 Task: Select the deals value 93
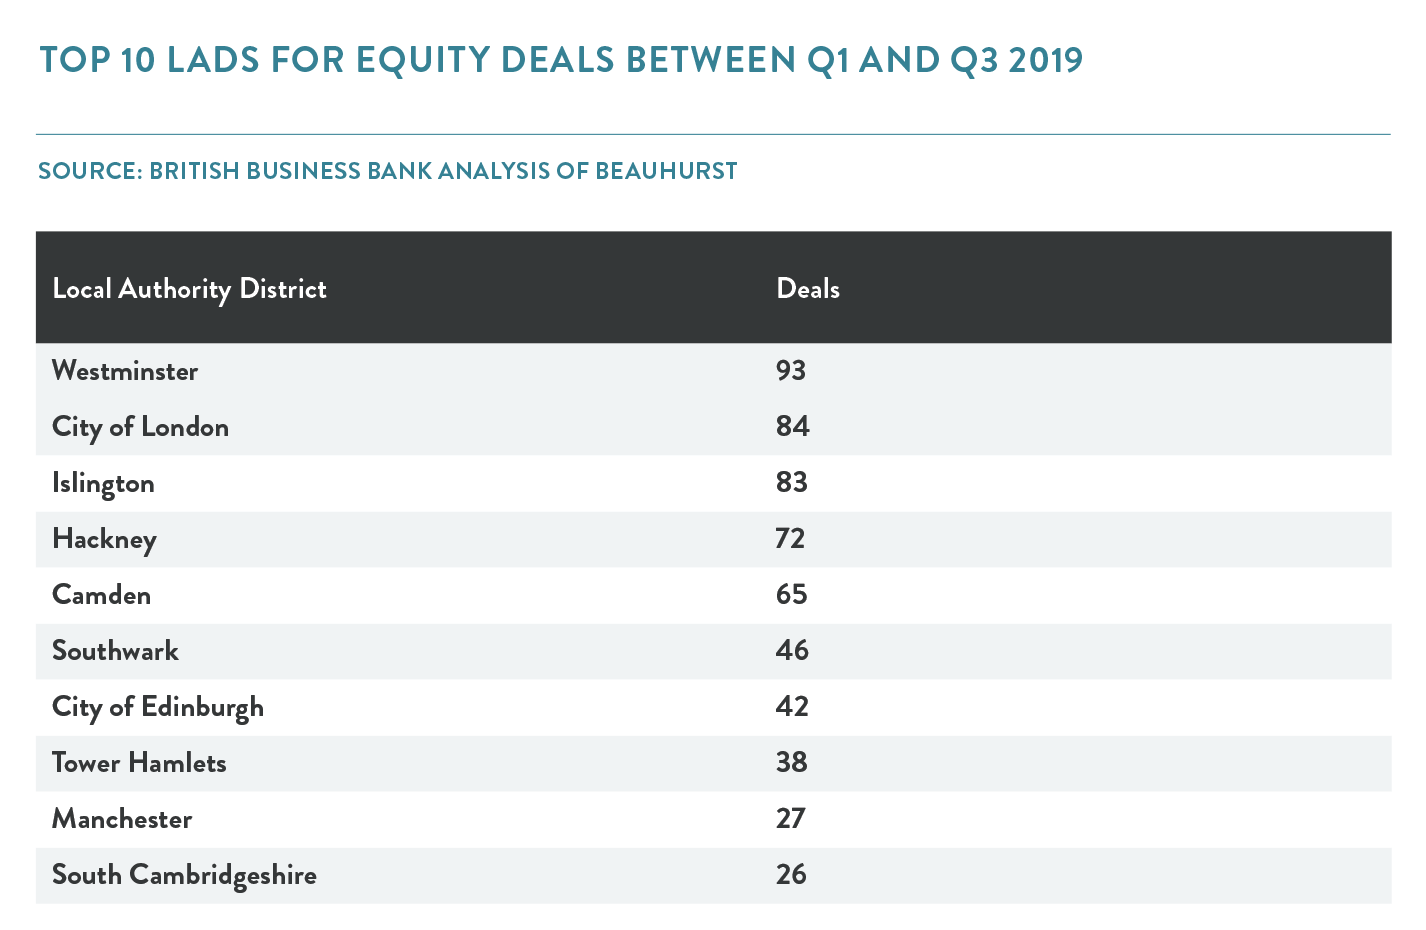point(790,371)
